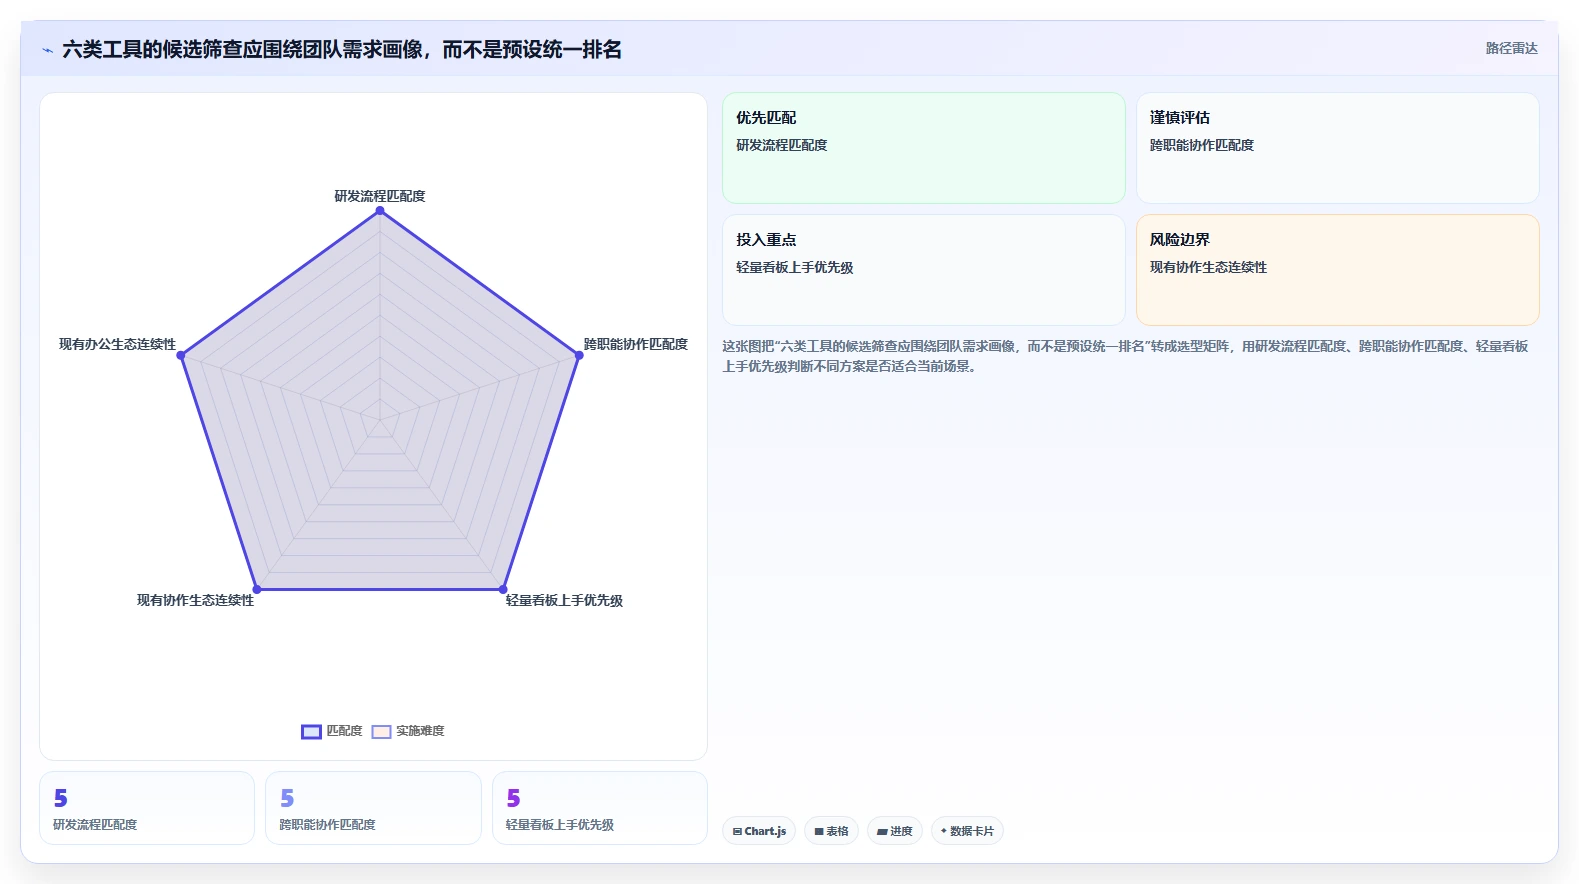1579x884 pixels.
Task: Click the radar point at 现有协作生态连续性
Action: pos(257,589)
